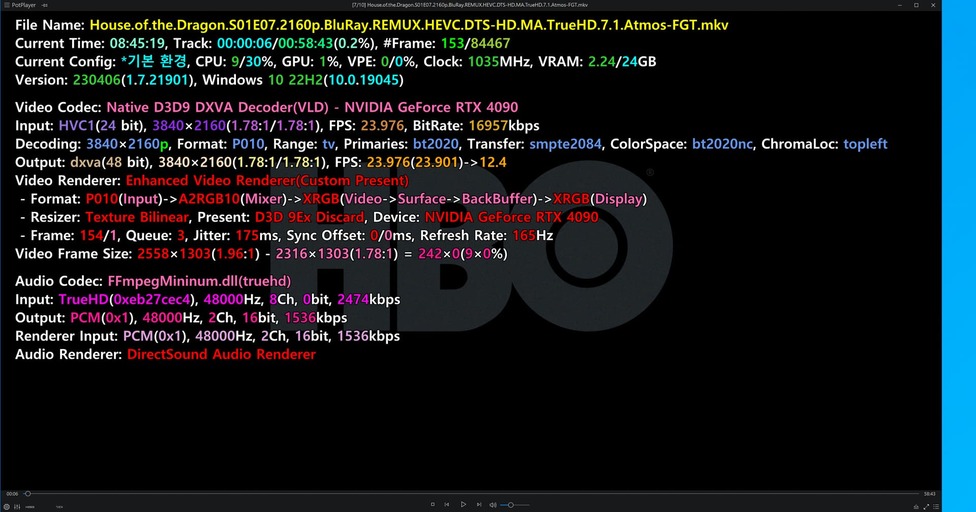This screenshot has height=512, width=976.
Task: Click the Current Time 08:45:19 value
Action: (137, 44)
